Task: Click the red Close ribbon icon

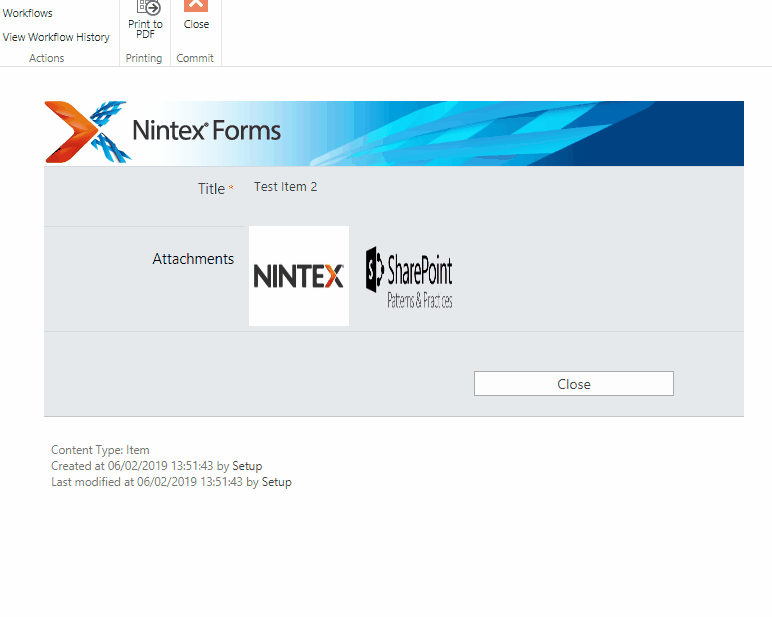Action: point(196,5)
